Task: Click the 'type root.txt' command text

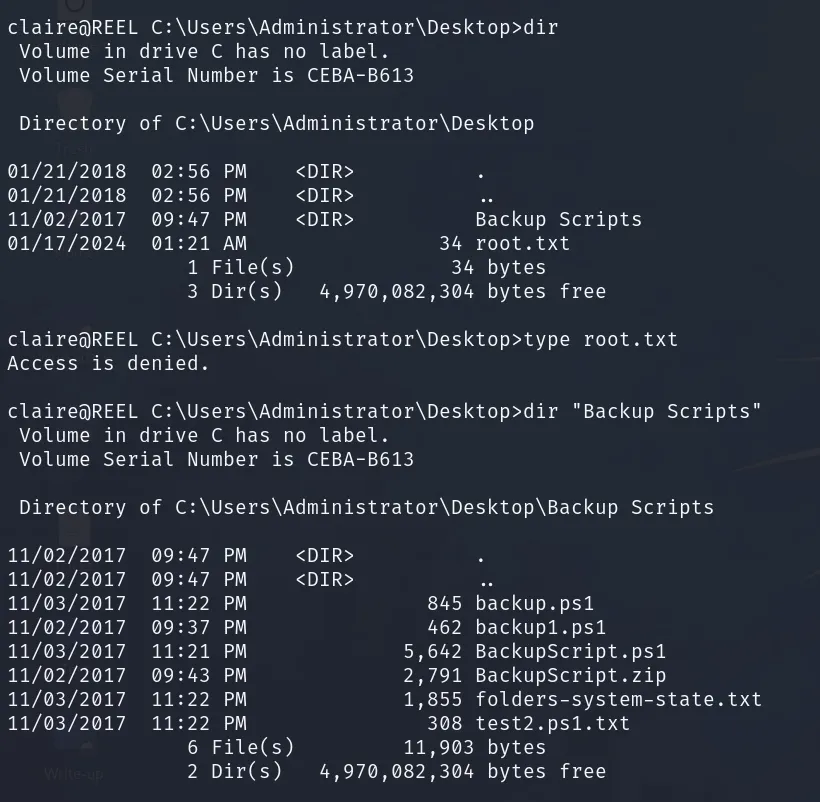Action: click(600, 339)
